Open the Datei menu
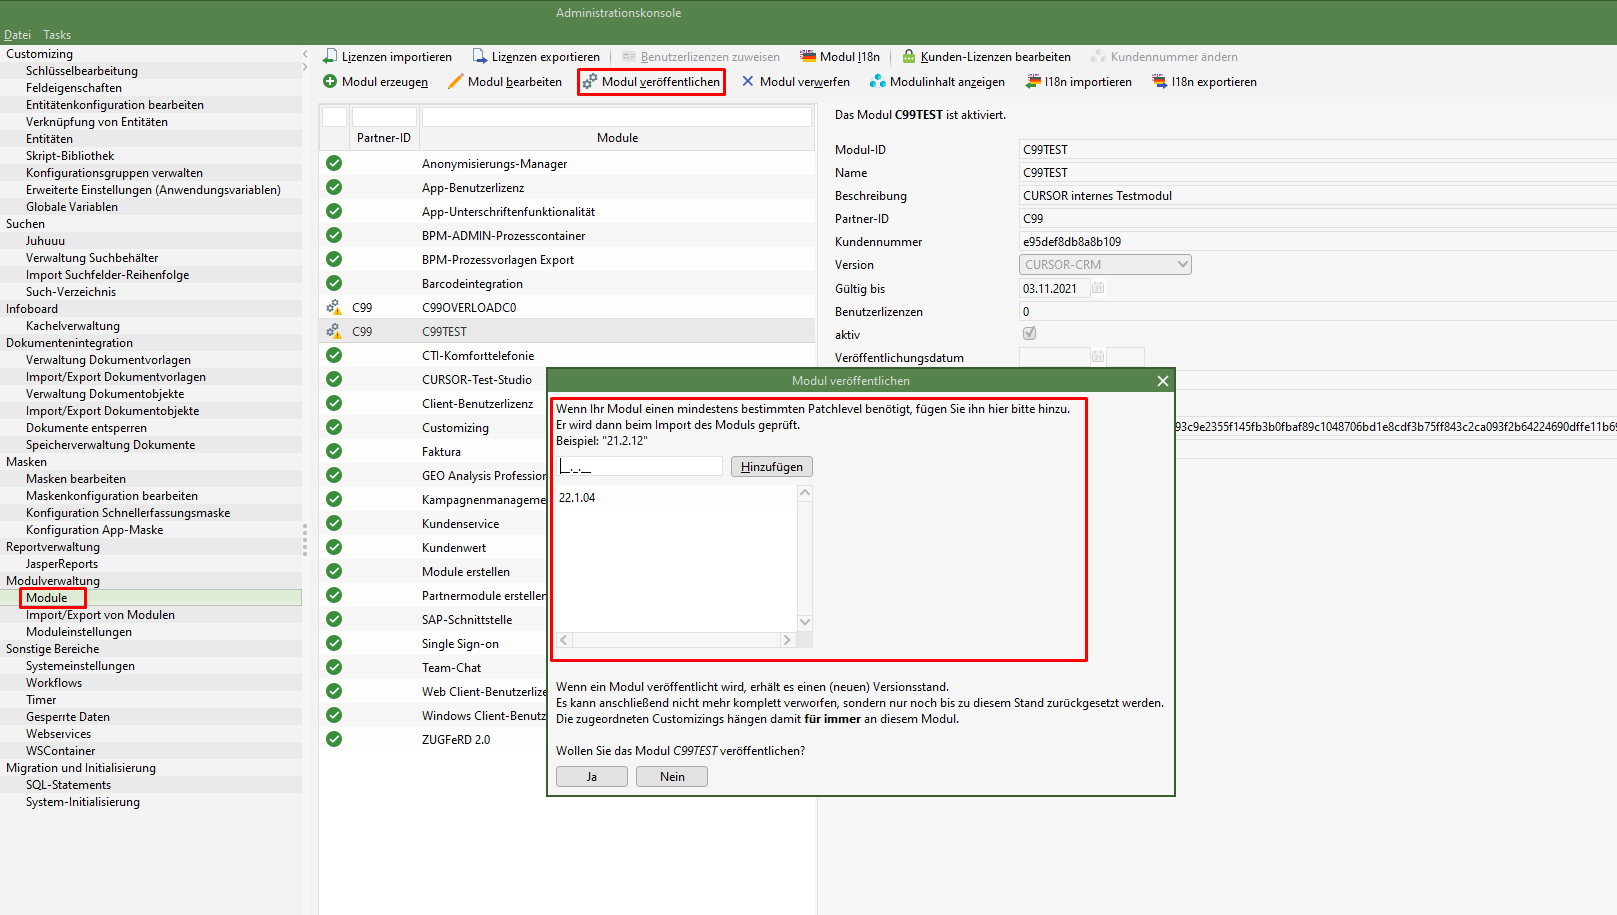The height and width of the screenshot is (915, 1617). pyautogui.click(x=17, y=35)
